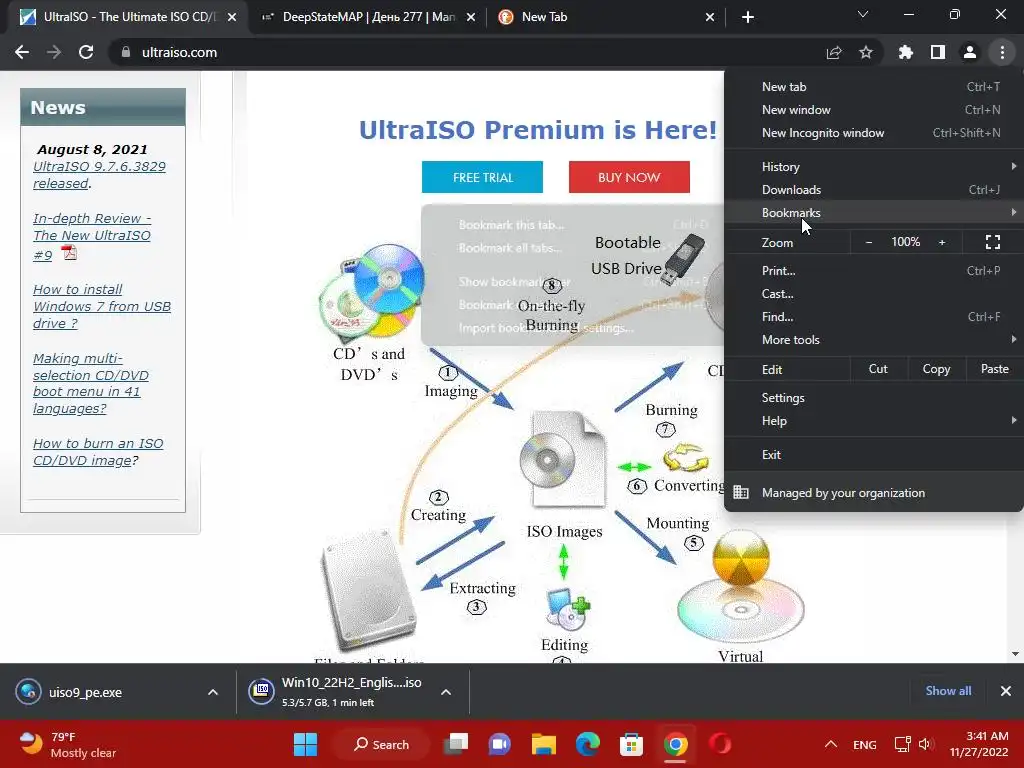Close the downloads bar
1024x768 pixels.
(x=1006, y=691)
